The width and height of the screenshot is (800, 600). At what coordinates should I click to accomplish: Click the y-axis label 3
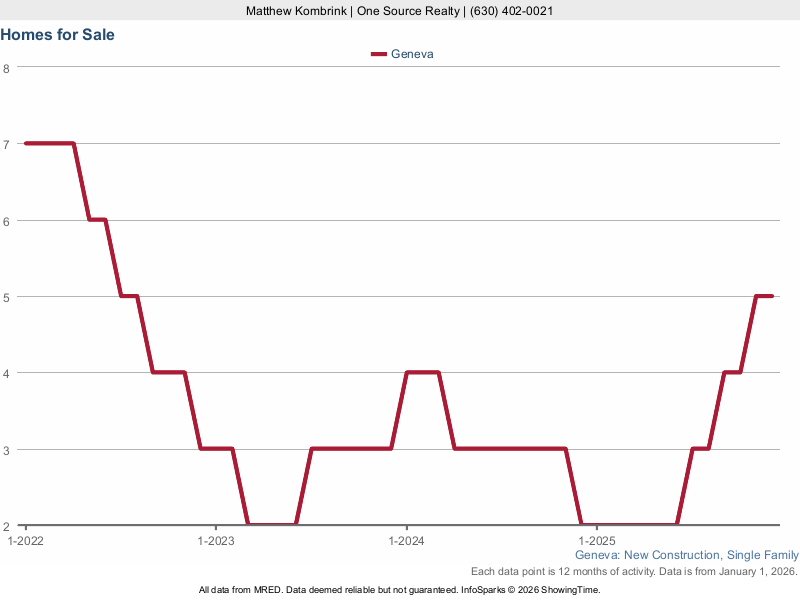[6, 450]
